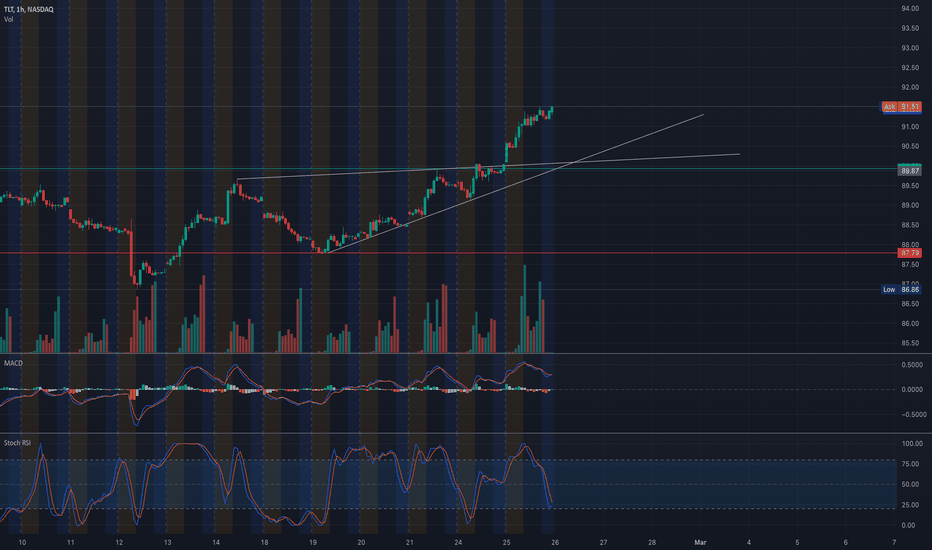Click the 89.87 price level label
The width and height of the screenshot is (932, 550).
point(910,171)
